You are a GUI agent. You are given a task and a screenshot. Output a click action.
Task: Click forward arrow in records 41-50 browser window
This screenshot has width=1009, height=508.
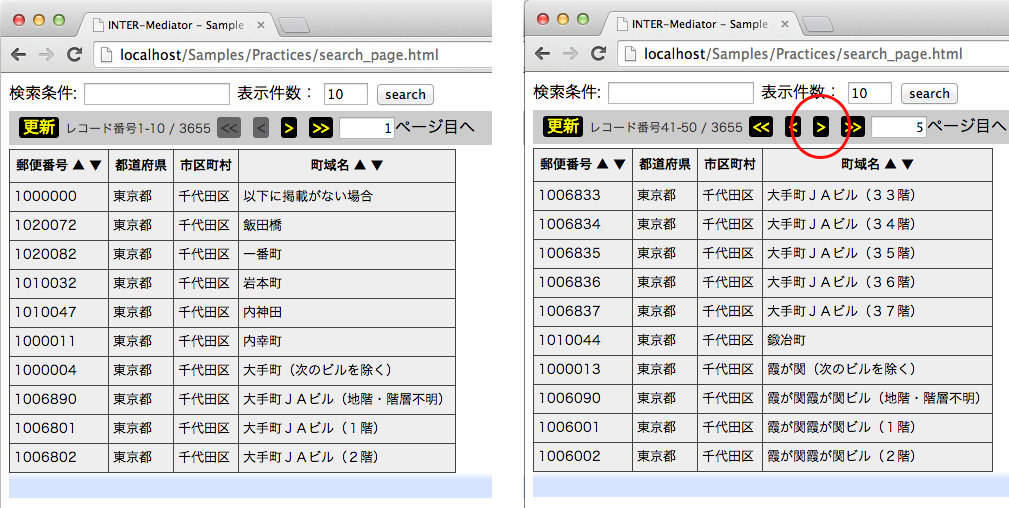[x=570, y=53]
